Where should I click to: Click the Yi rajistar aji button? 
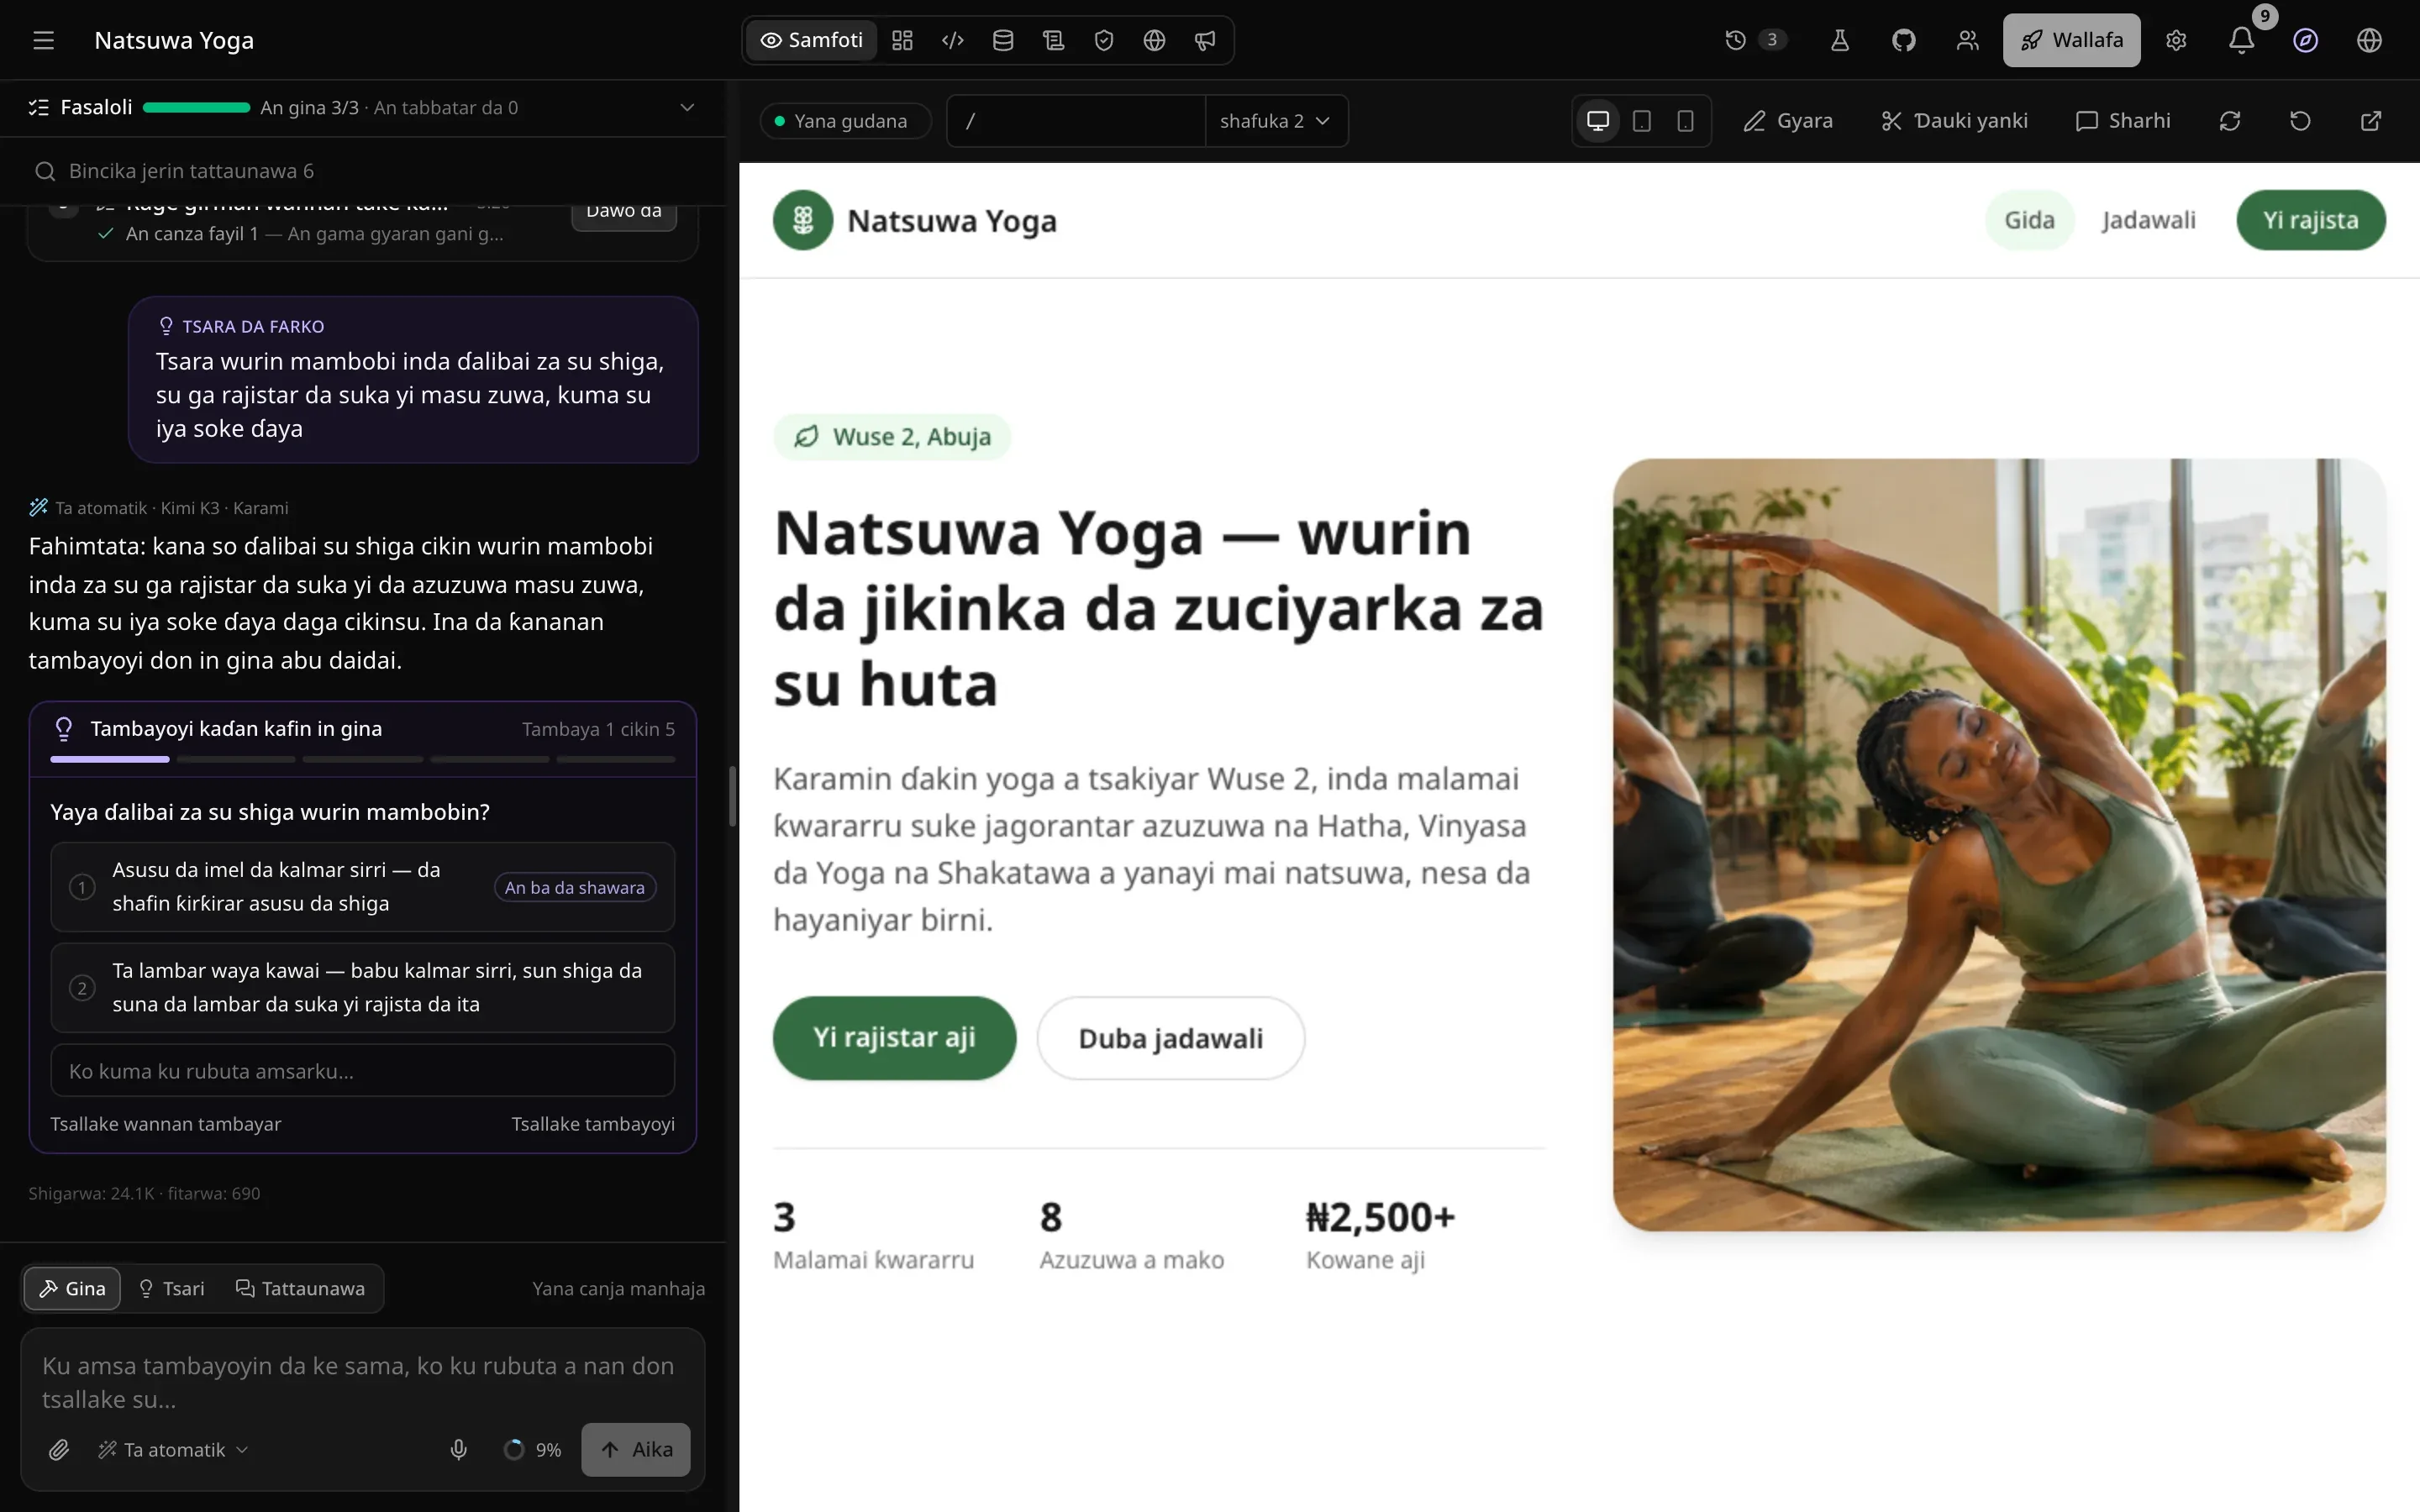pyautogui.click(x=894, y=1037)
